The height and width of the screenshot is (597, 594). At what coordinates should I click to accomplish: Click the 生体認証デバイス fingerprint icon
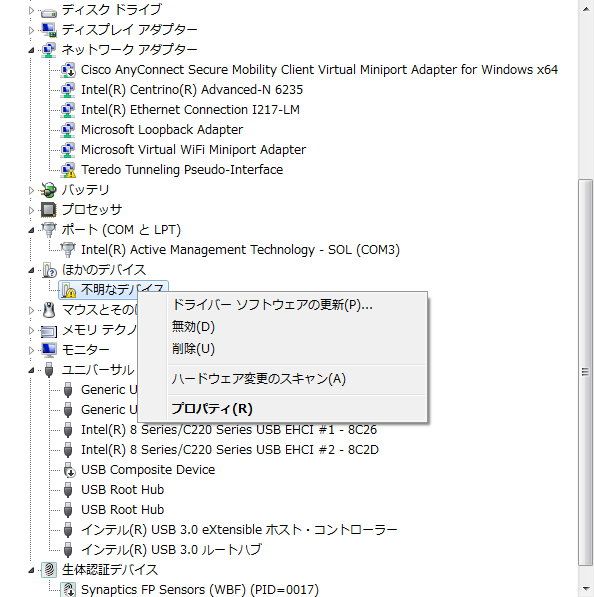click(x=49, y=570)
